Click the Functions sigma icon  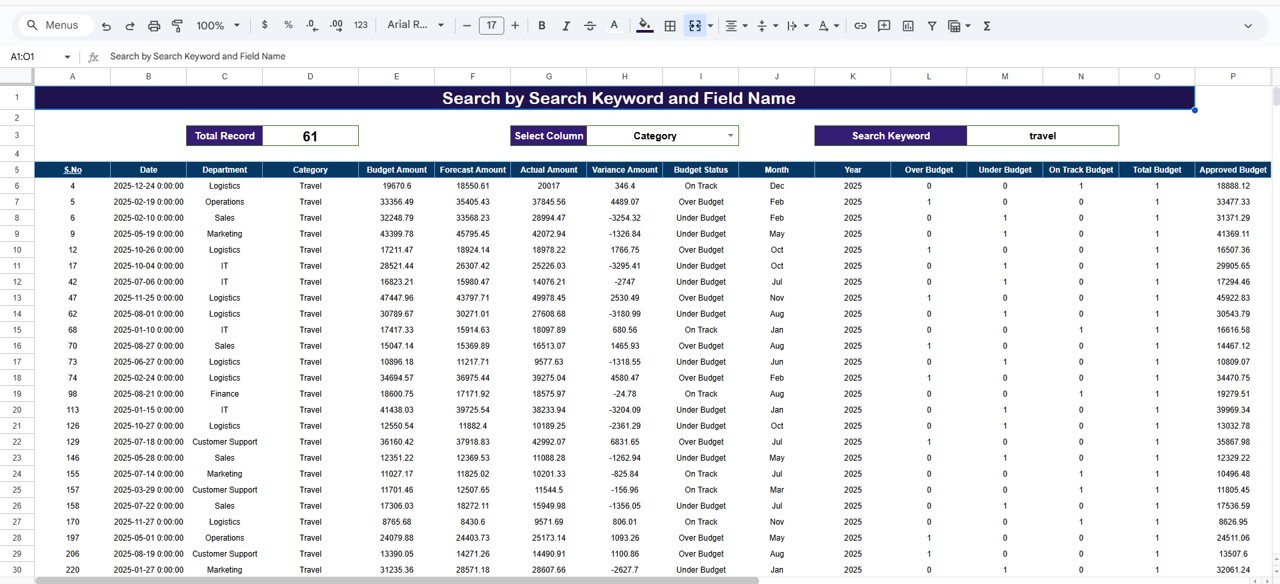(x=986, y=25)
